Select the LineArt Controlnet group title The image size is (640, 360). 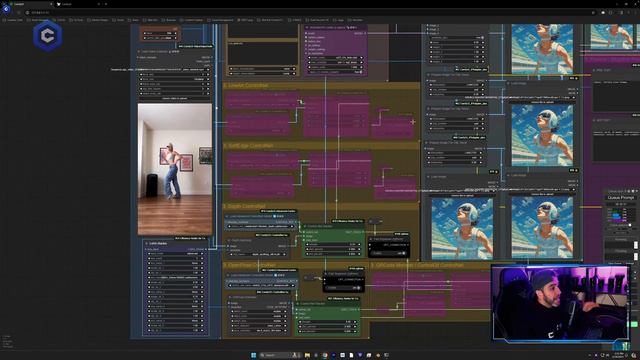pyautogui.click(x=246, y=85)
